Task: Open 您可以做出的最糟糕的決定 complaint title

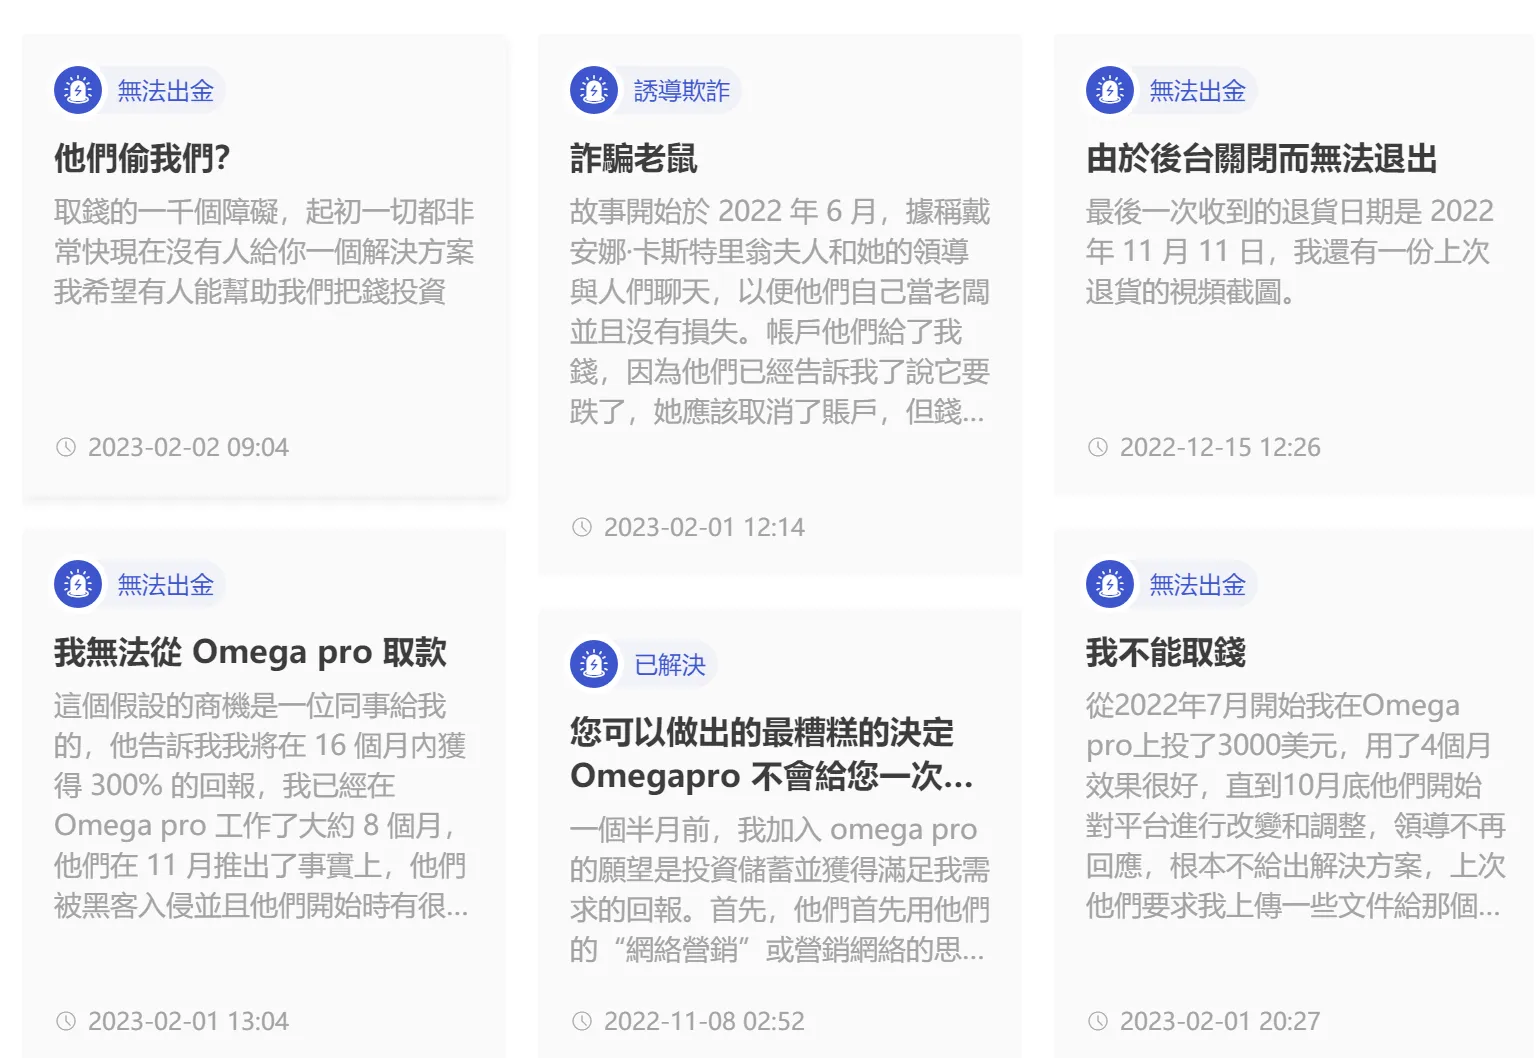Action: [x=772, y=754]
